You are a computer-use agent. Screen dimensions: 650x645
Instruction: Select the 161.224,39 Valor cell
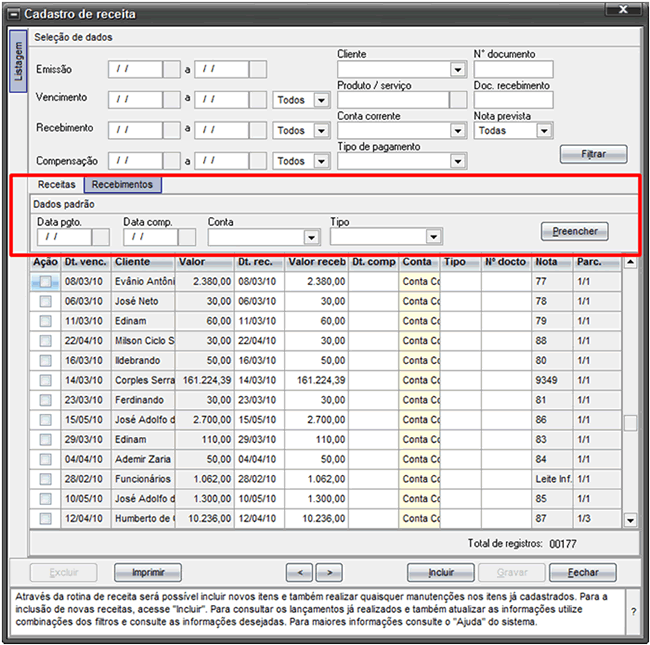pyautogui.click(x=205, y=381)
